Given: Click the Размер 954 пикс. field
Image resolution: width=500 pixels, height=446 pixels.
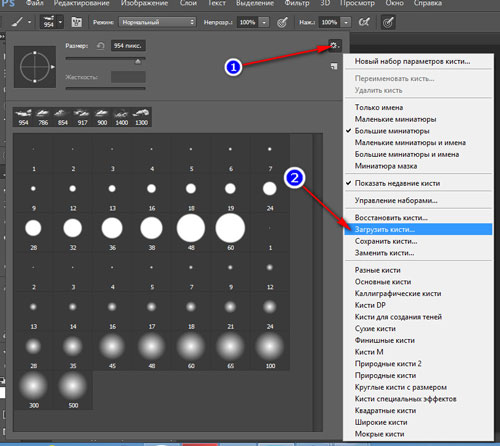Looking at the screenshot, I should 128,46.
